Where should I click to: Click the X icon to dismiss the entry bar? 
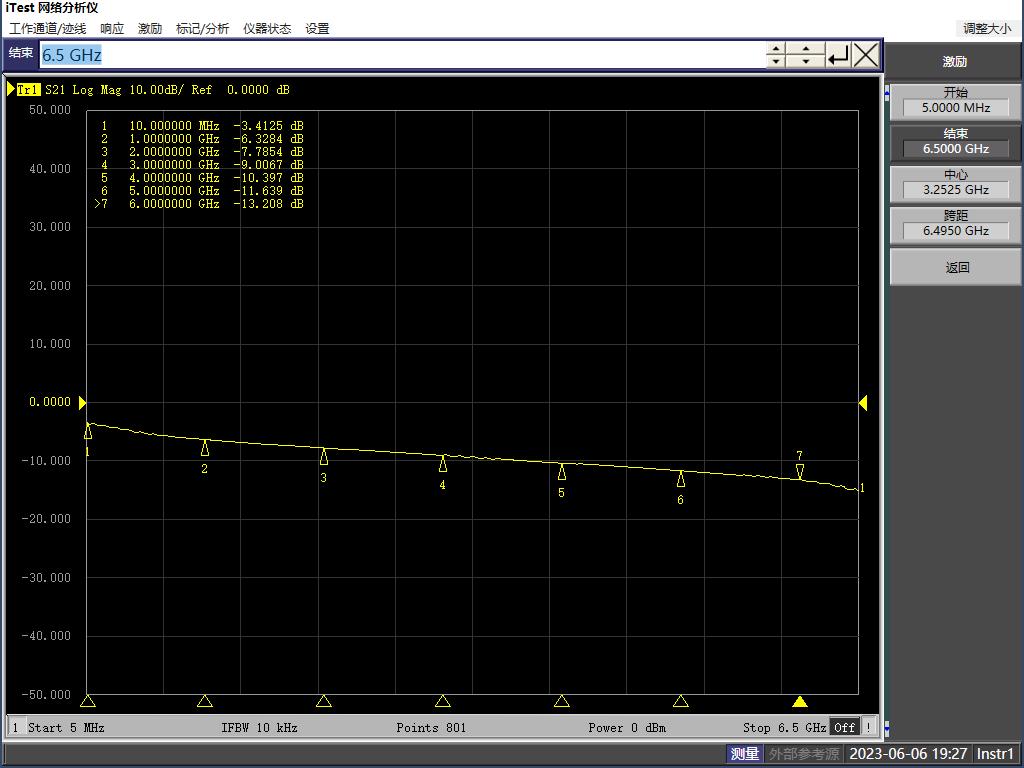(866, 56)
